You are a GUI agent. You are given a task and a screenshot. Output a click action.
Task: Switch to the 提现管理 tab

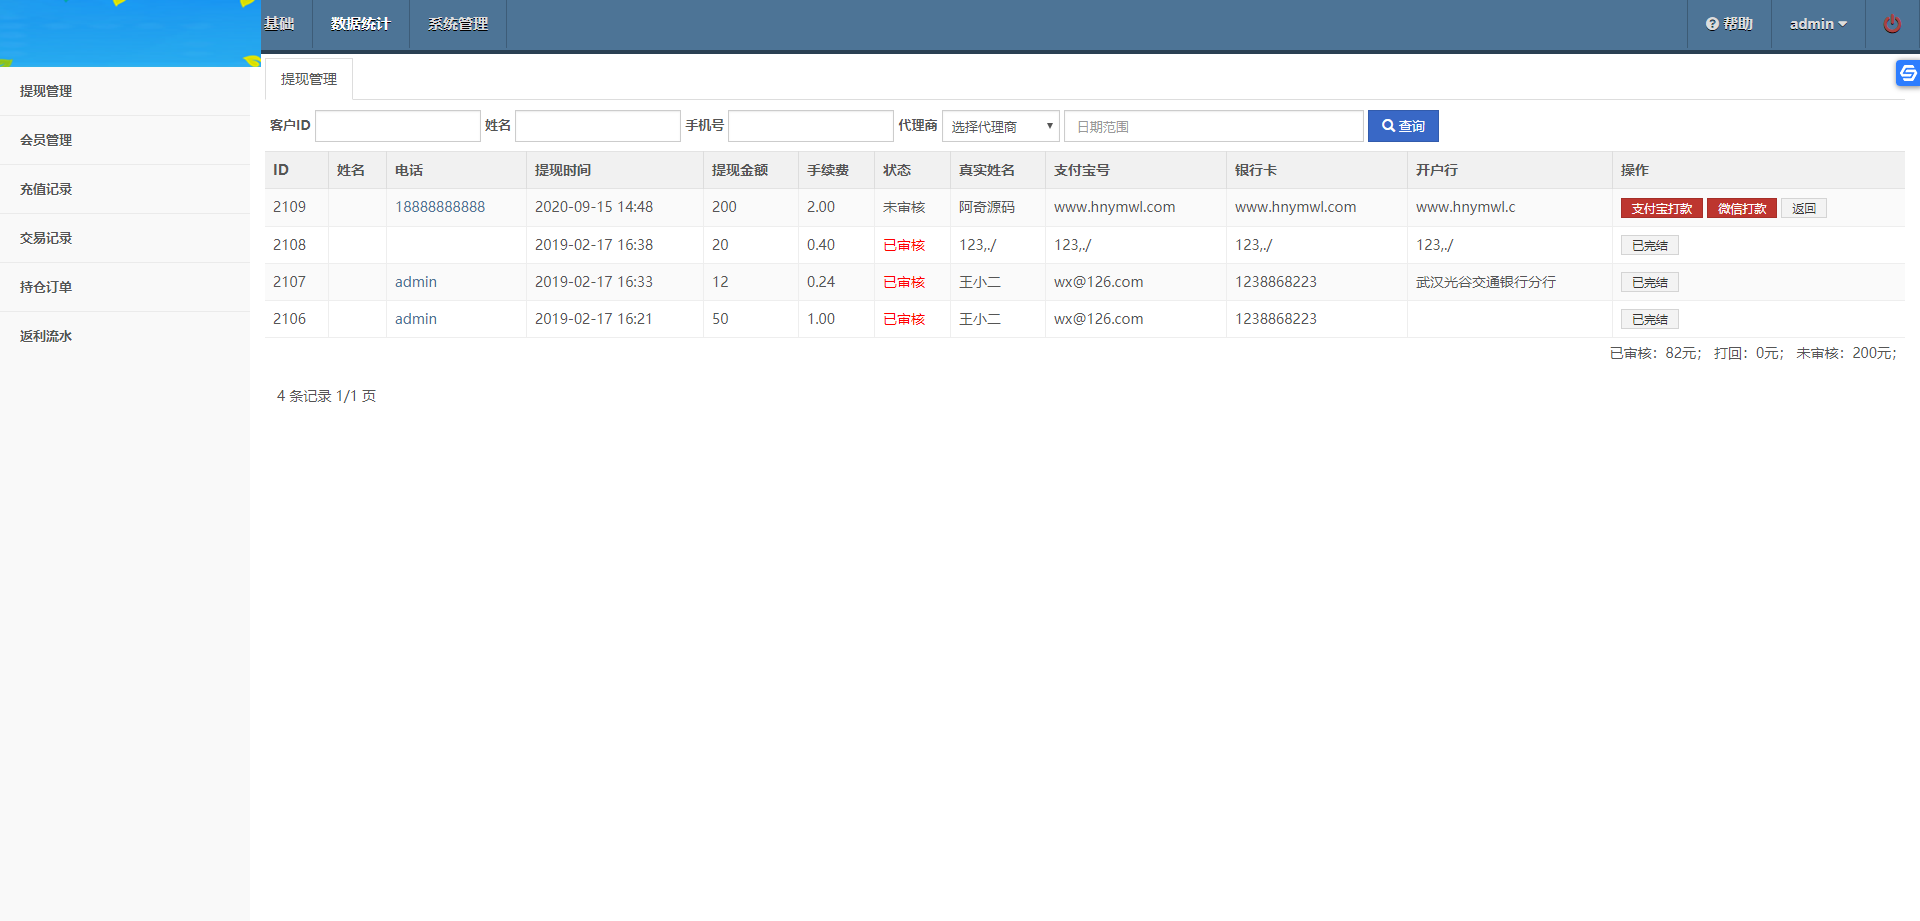pos(308,78)
